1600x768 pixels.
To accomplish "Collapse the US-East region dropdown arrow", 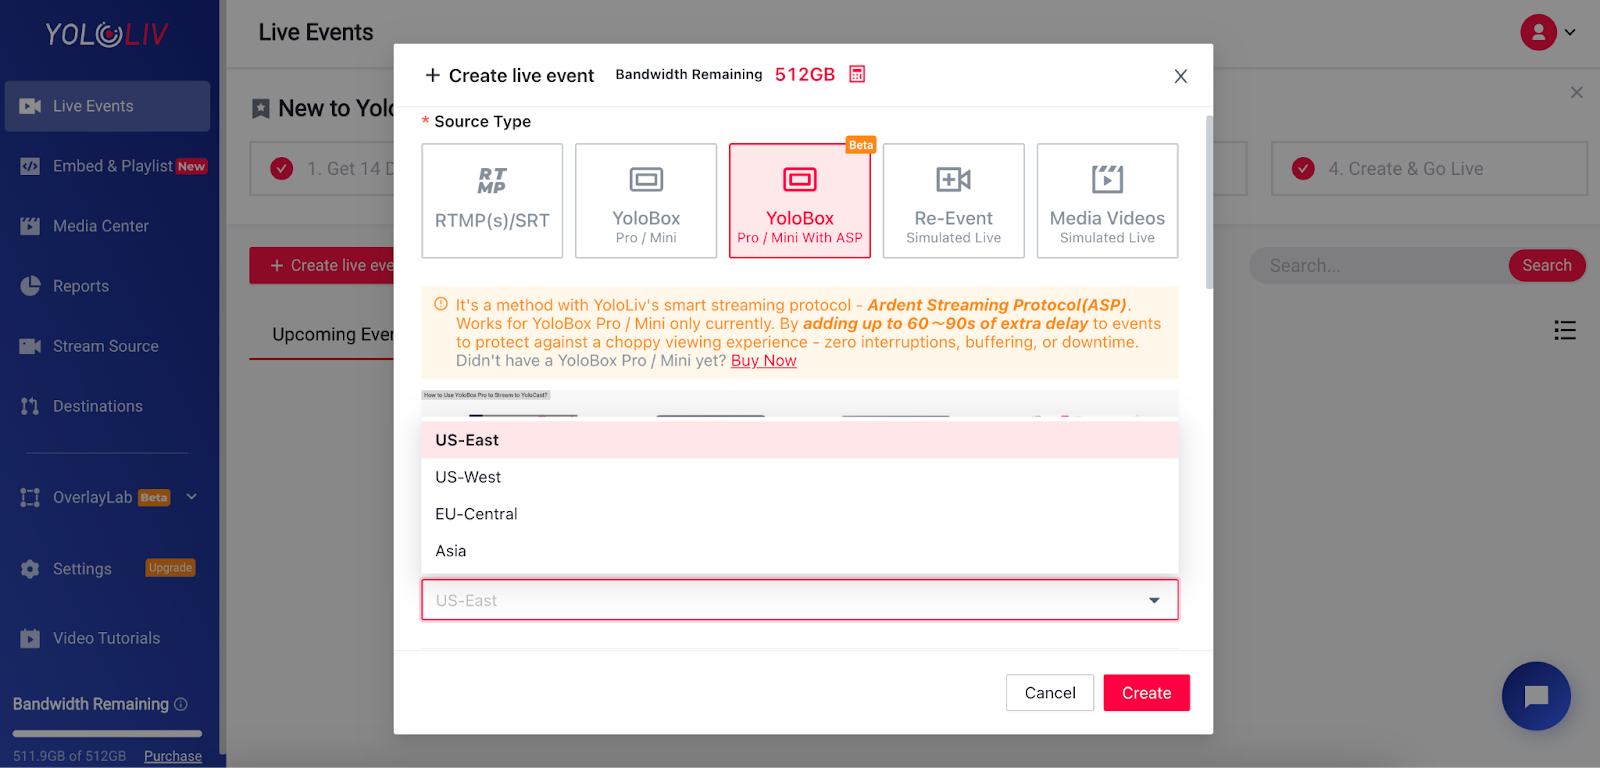I will click(x=1154, y=600).
